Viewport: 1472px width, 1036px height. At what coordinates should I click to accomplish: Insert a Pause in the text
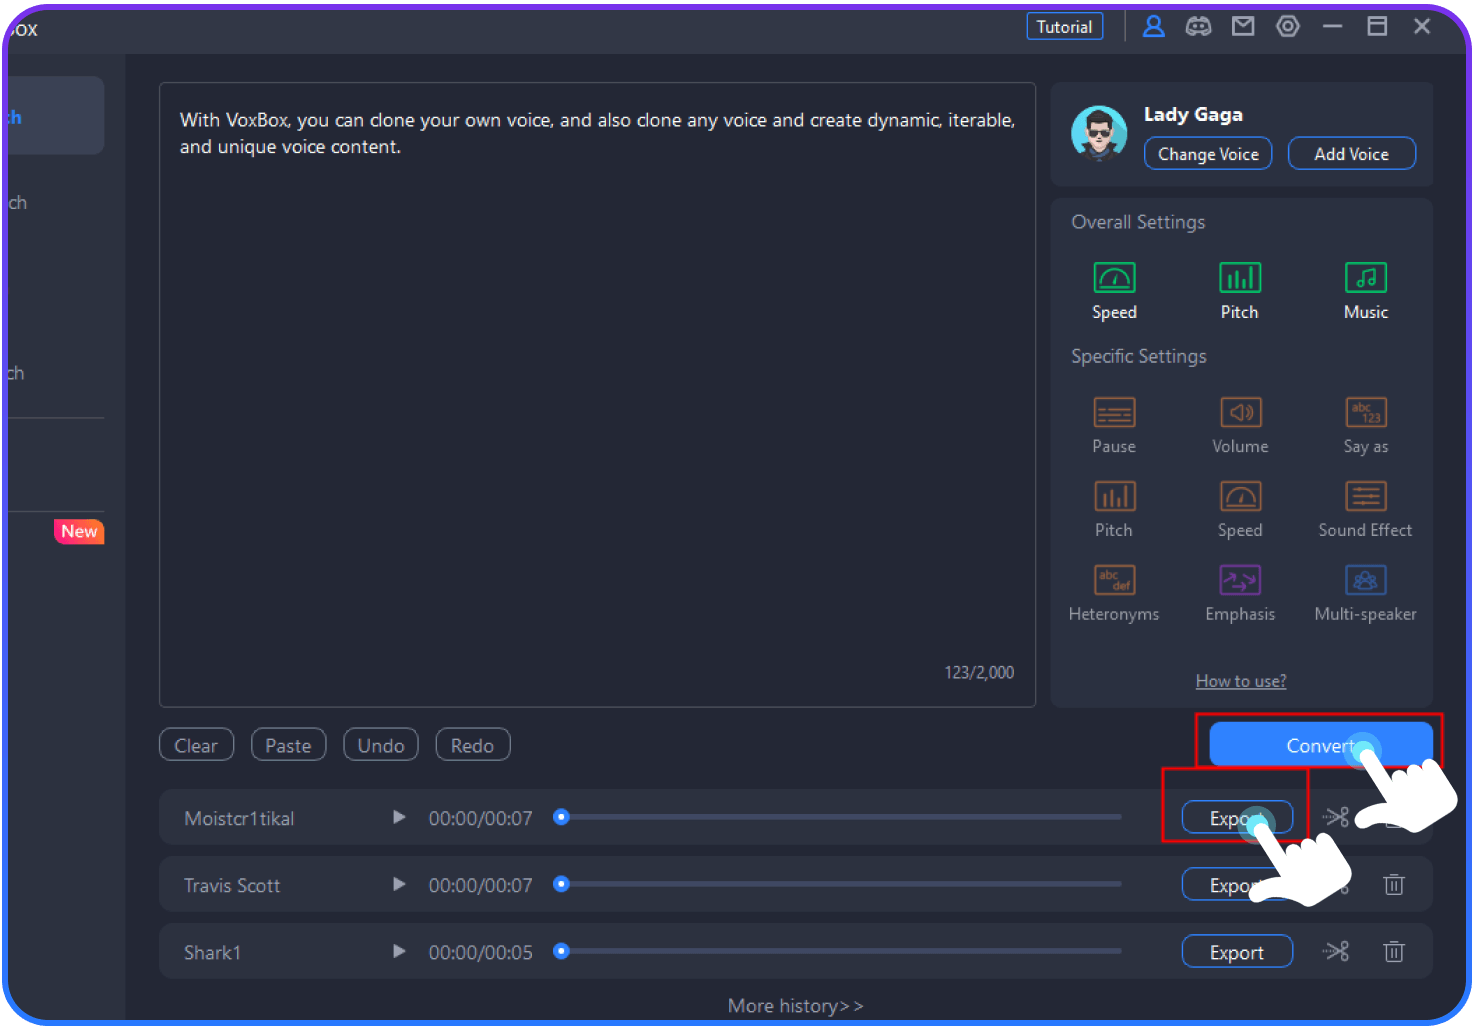[1114, 425]
